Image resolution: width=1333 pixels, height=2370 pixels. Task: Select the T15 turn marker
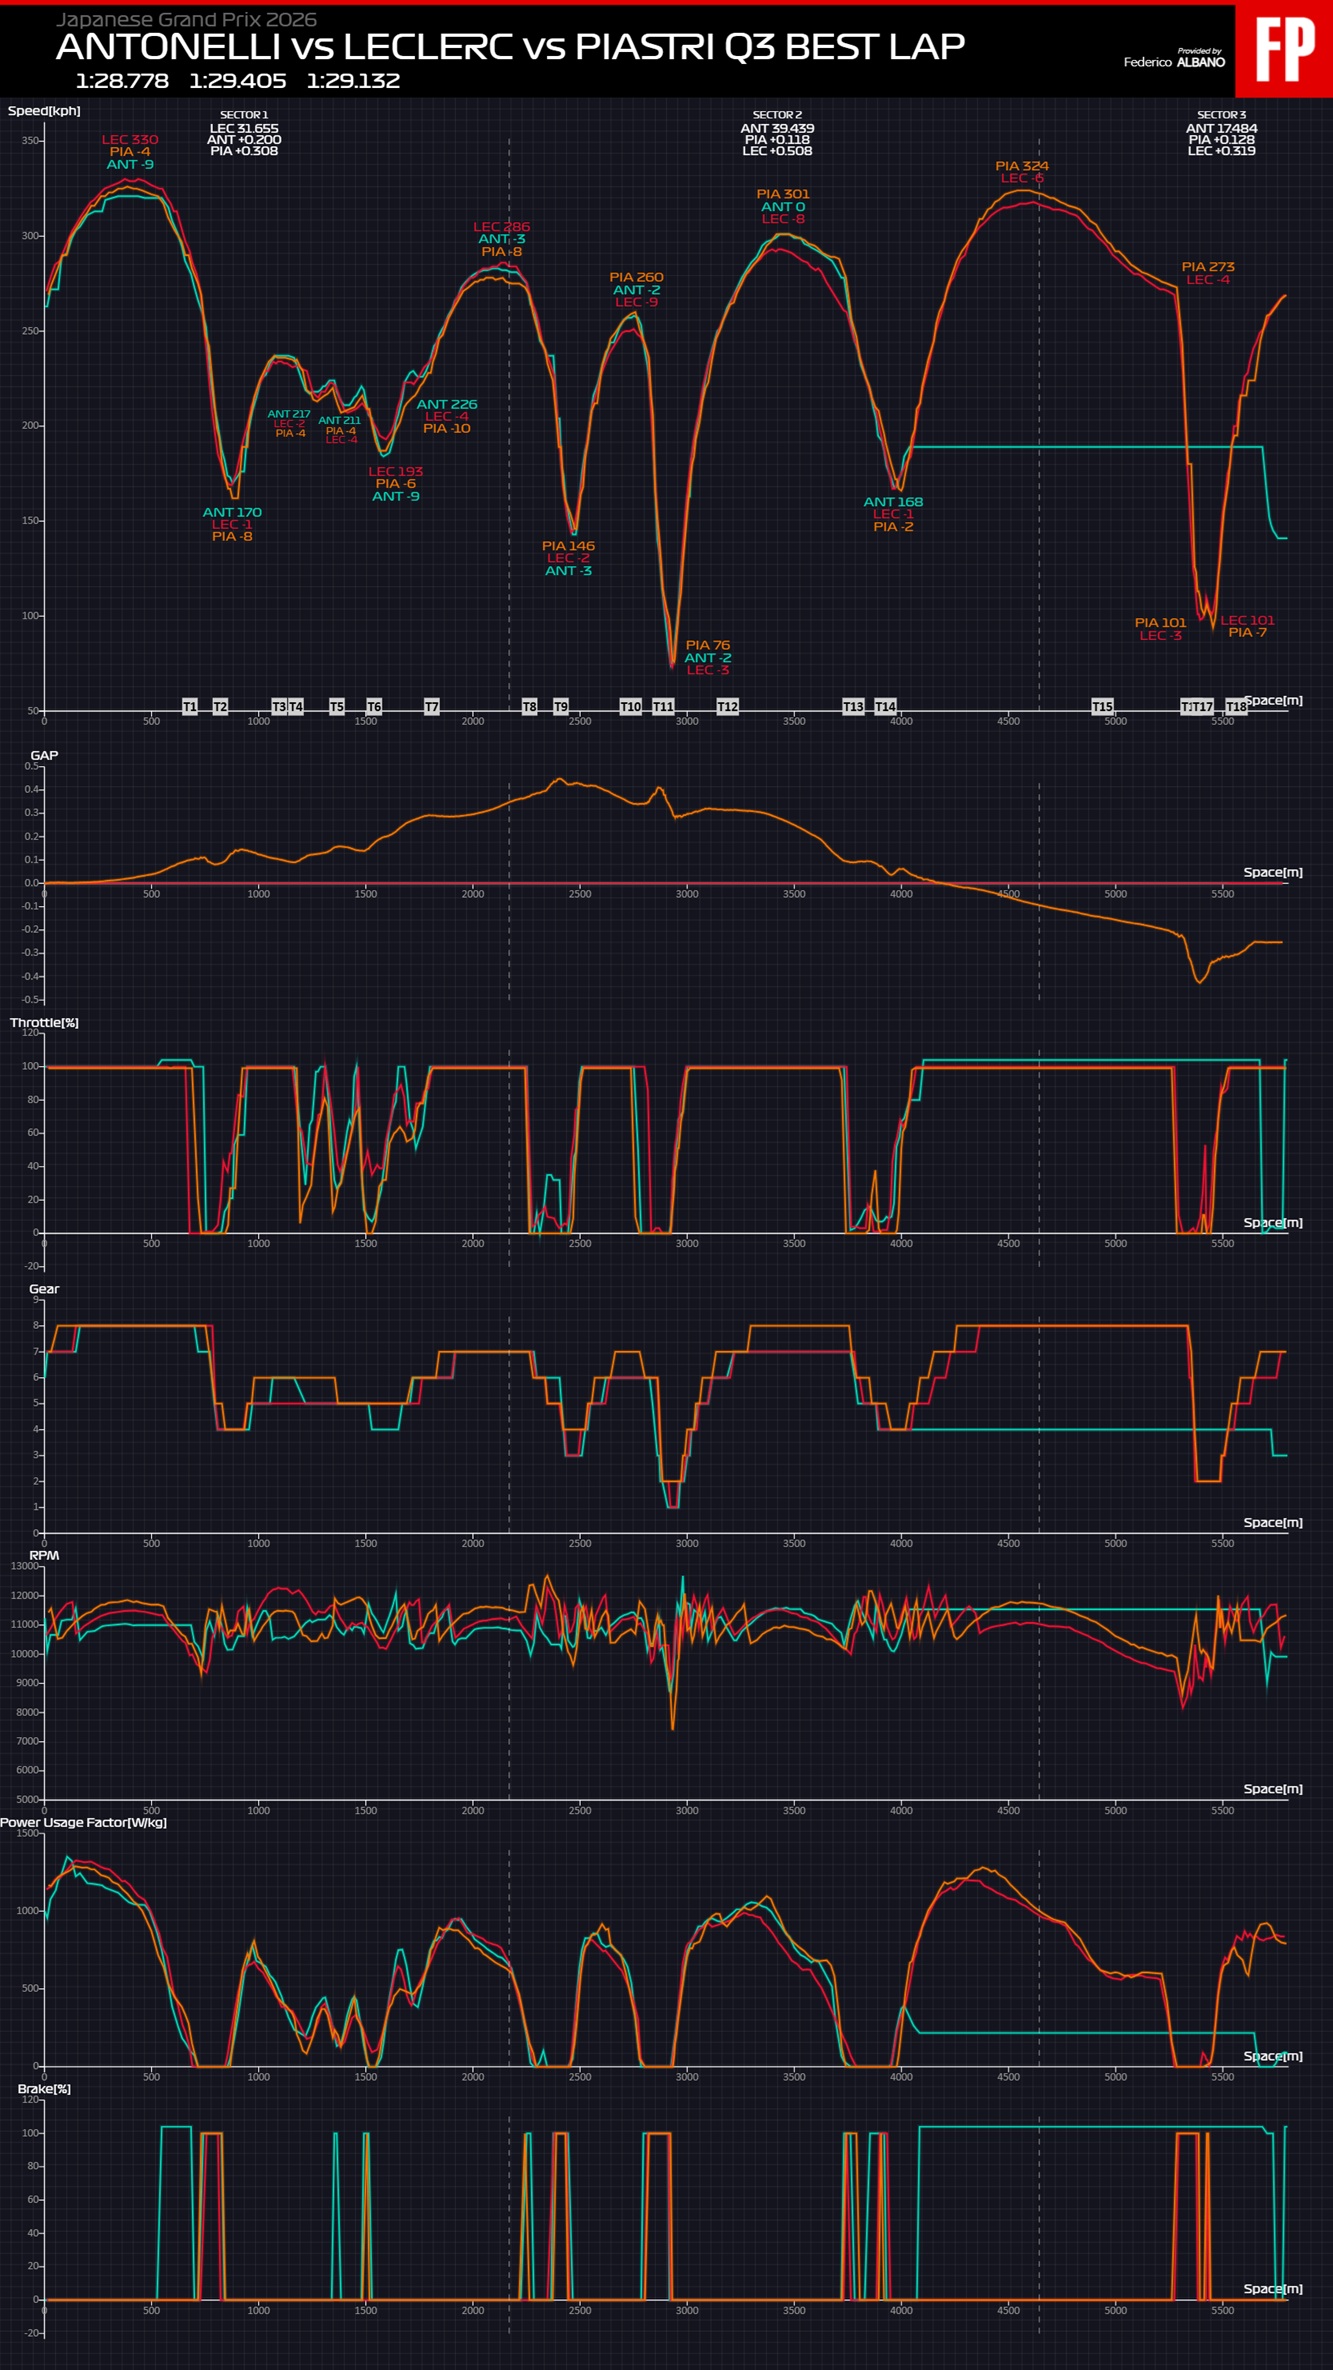1102,706
